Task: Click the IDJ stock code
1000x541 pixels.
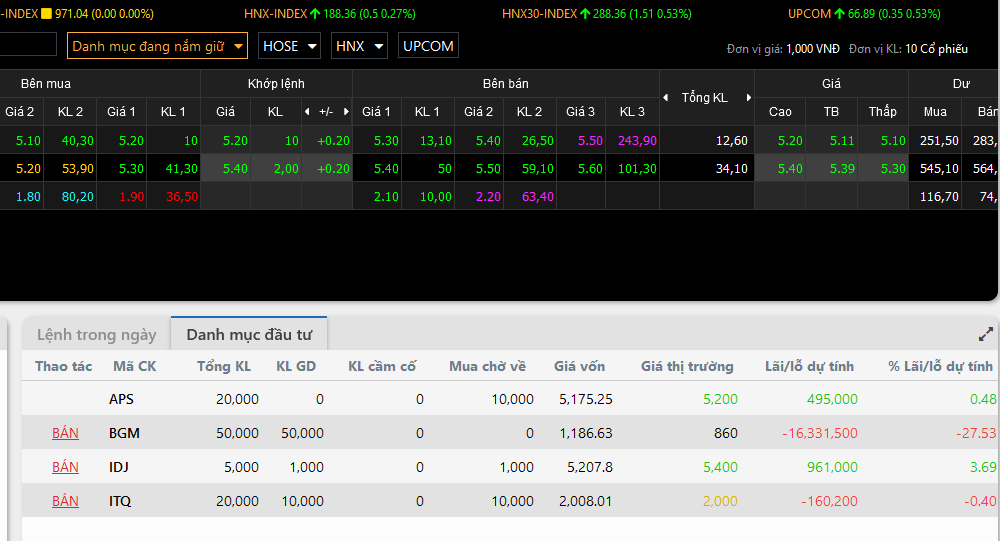Action: 119,467
